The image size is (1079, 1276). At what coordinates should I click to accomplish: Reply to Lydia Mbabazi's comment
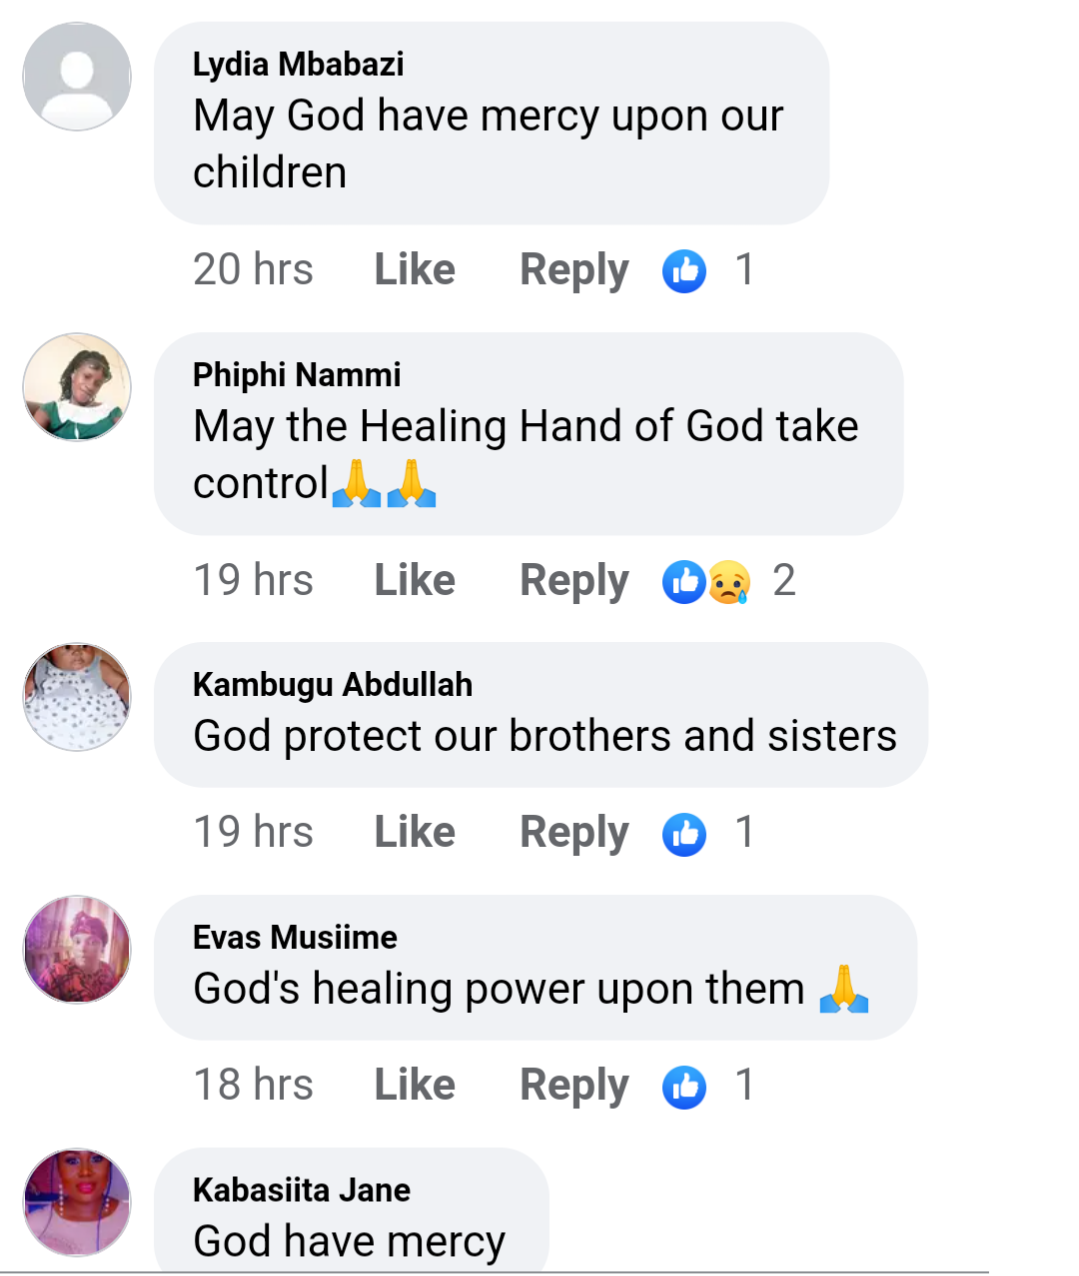[x=574, y=270]
